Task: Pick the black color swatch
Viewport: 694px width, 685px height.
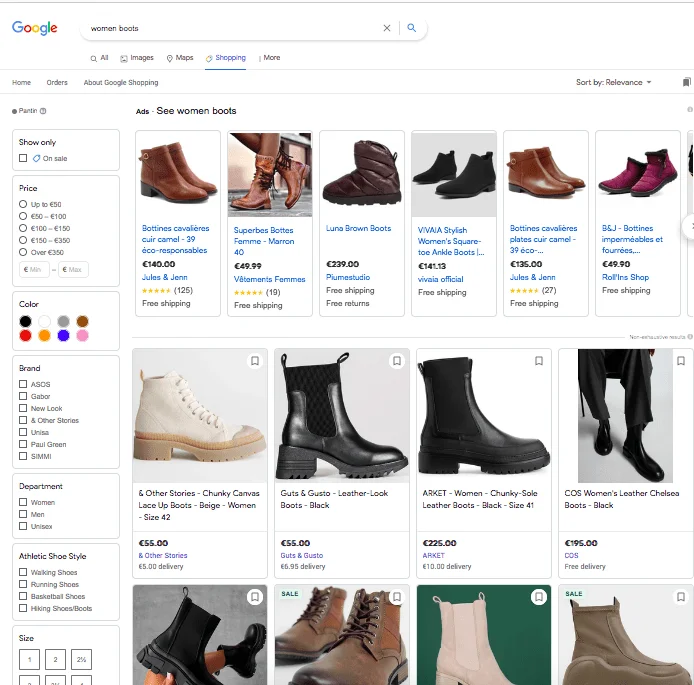Action: point(26,321)
